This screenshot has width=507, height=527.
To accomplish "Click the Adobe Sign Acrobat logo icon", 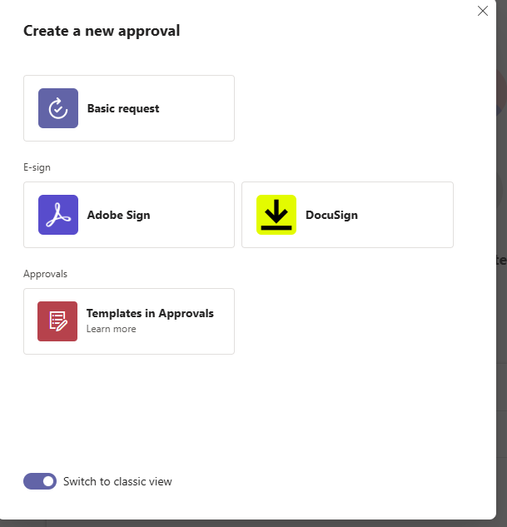I will [58, 215].
